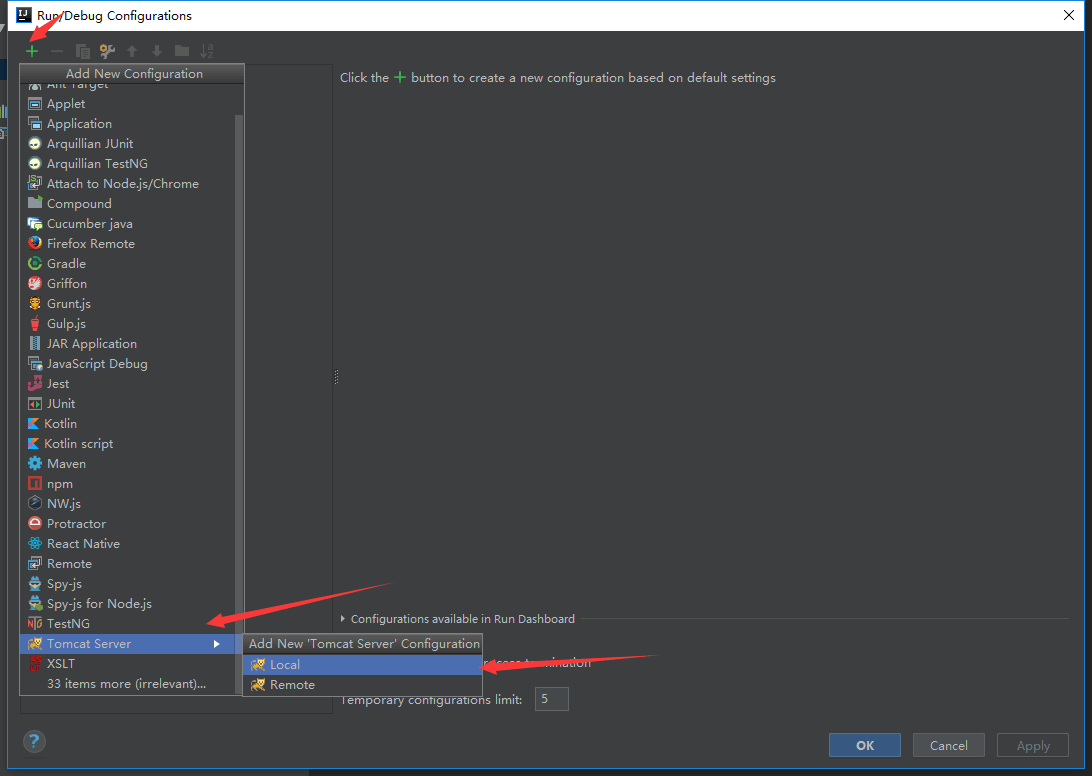Choose Attach to Node.js/Chrome entry
Viewport: 1092px width, 776px height.
point(128,184)
